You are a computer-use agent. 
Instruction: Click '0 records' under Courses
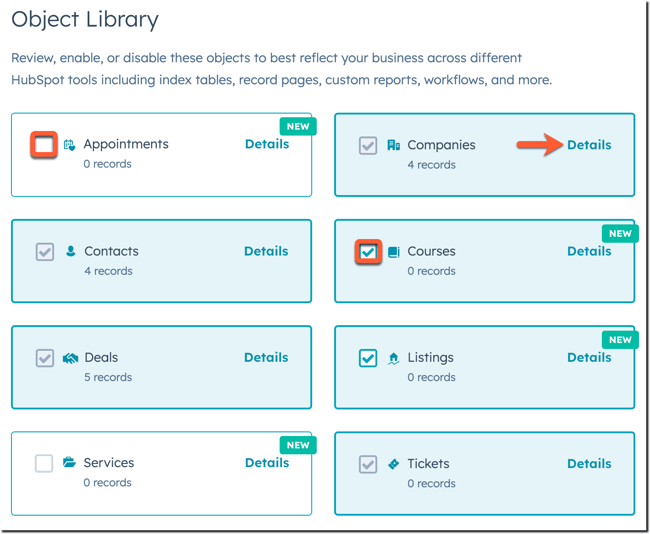[432, 271]
